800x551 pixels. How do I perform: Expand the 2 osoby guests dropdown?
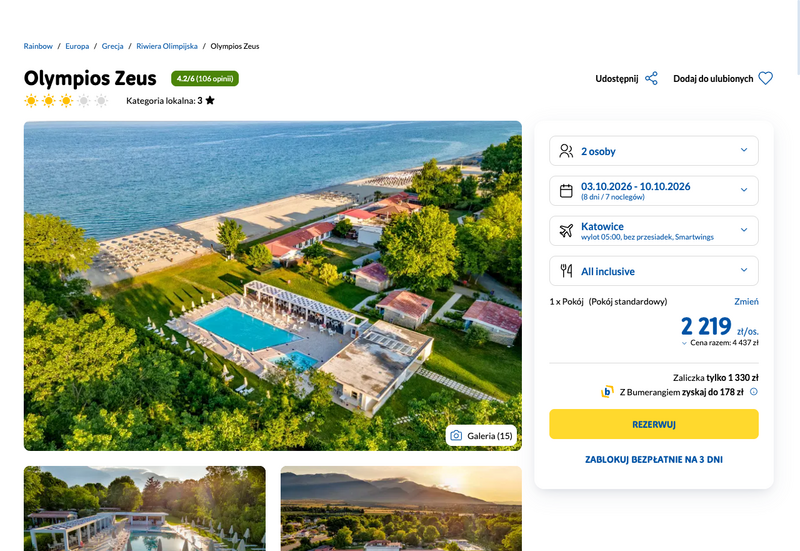654,151
